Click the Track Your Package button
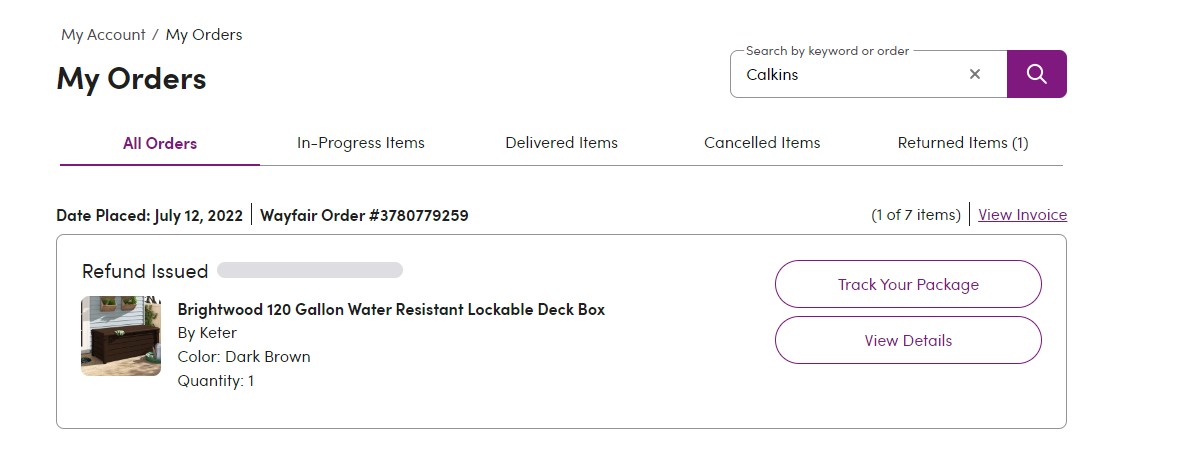1188x473 pixels. coord(908,284)
